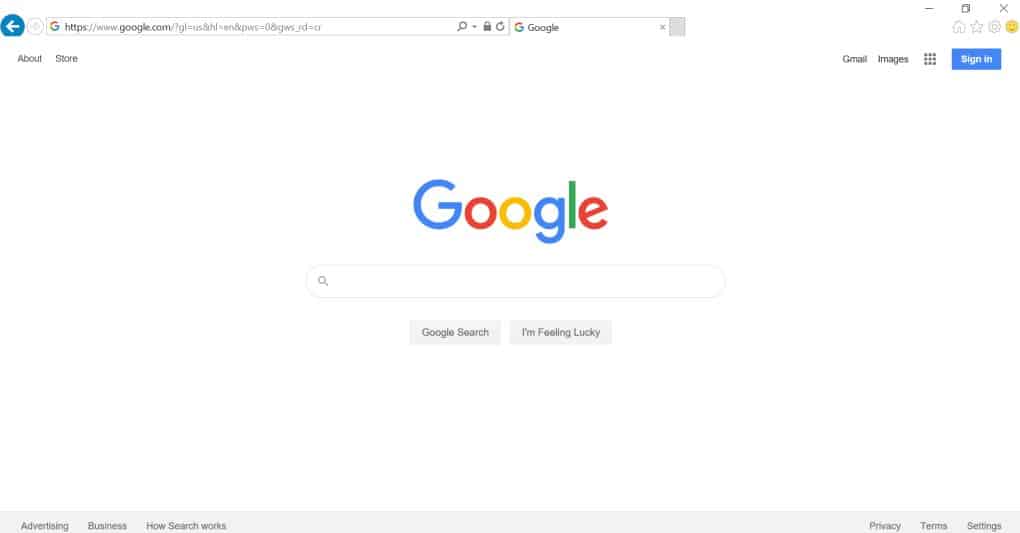
Task: Refresh the page with the reload icon
Action: tap(500, 27)
